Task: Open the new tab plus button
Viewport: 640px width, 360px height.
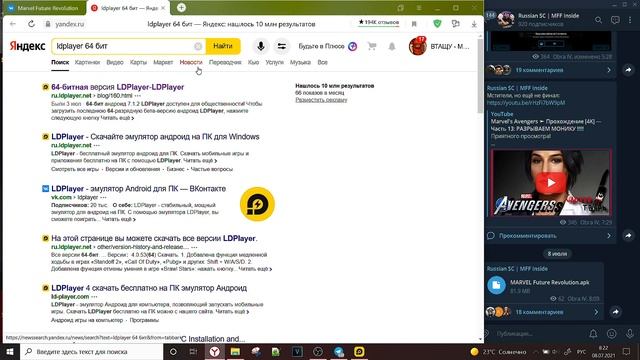Action: (x=181, y=7)
